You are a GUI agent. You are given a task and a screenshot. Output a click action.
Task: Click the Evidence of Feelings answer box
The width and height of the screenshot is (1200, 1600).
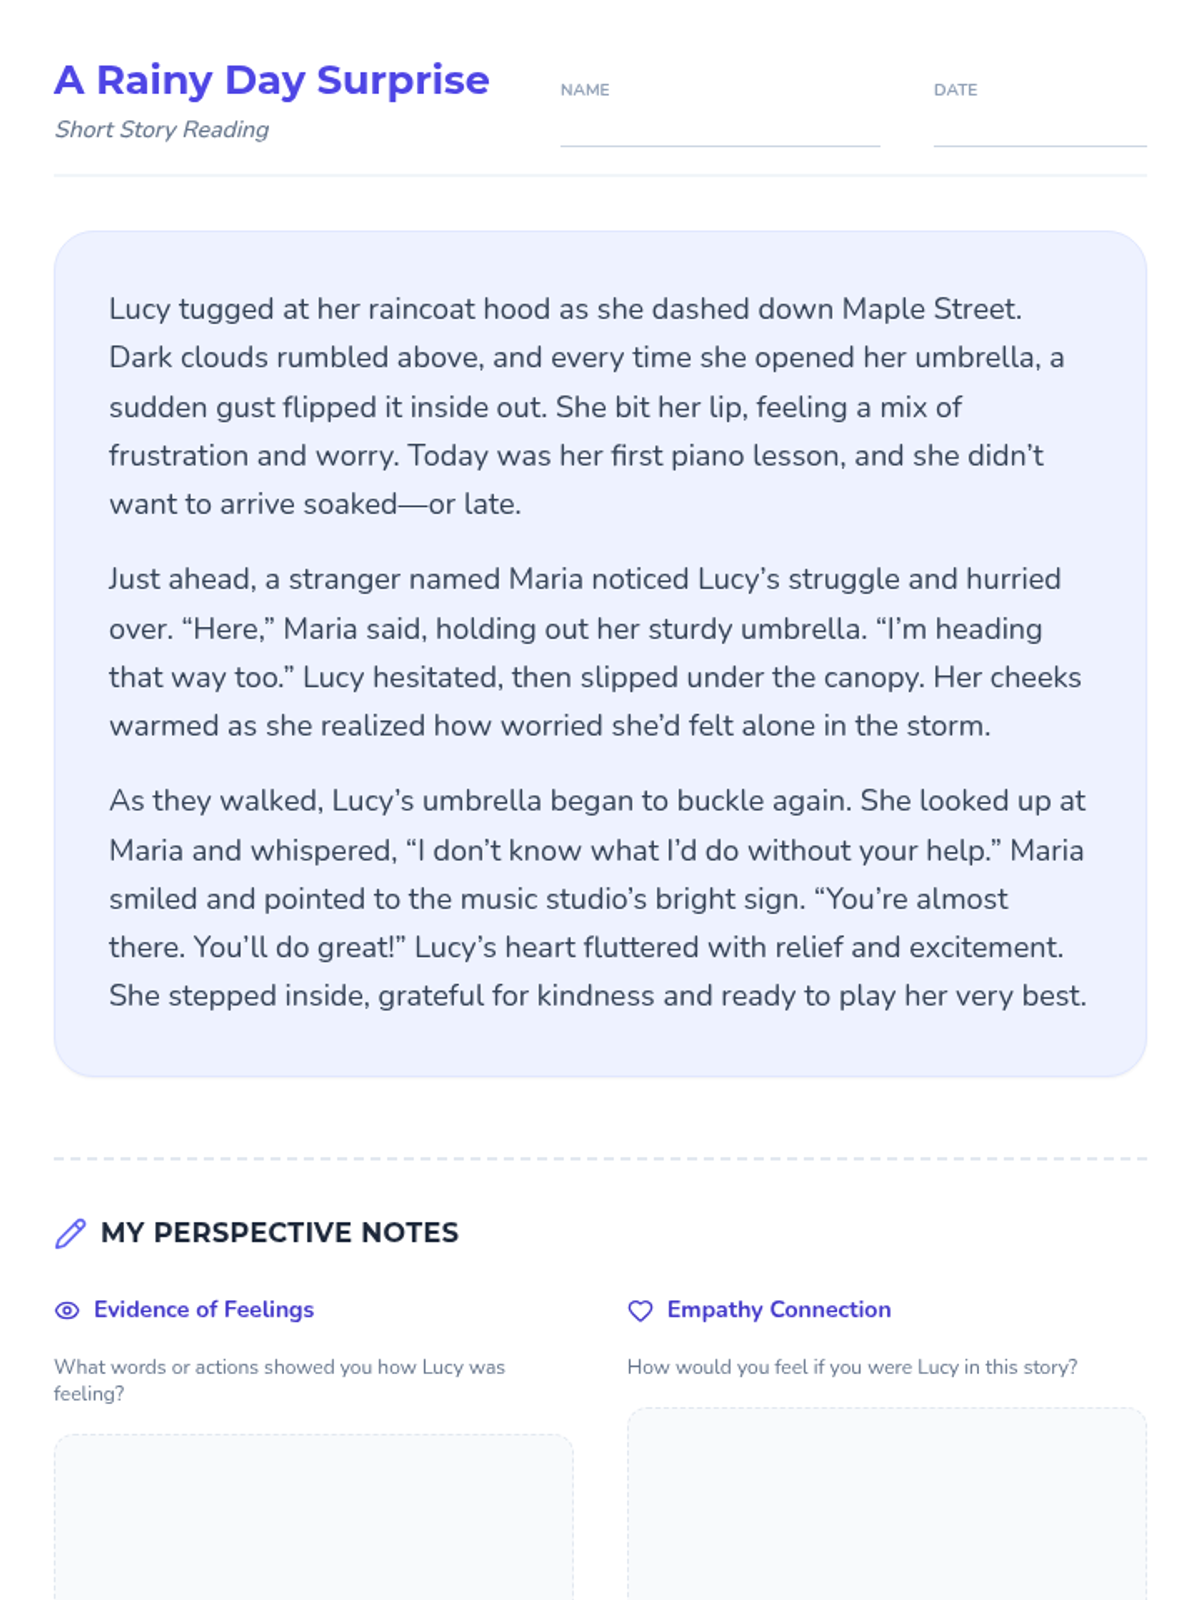click(313, 1518)
